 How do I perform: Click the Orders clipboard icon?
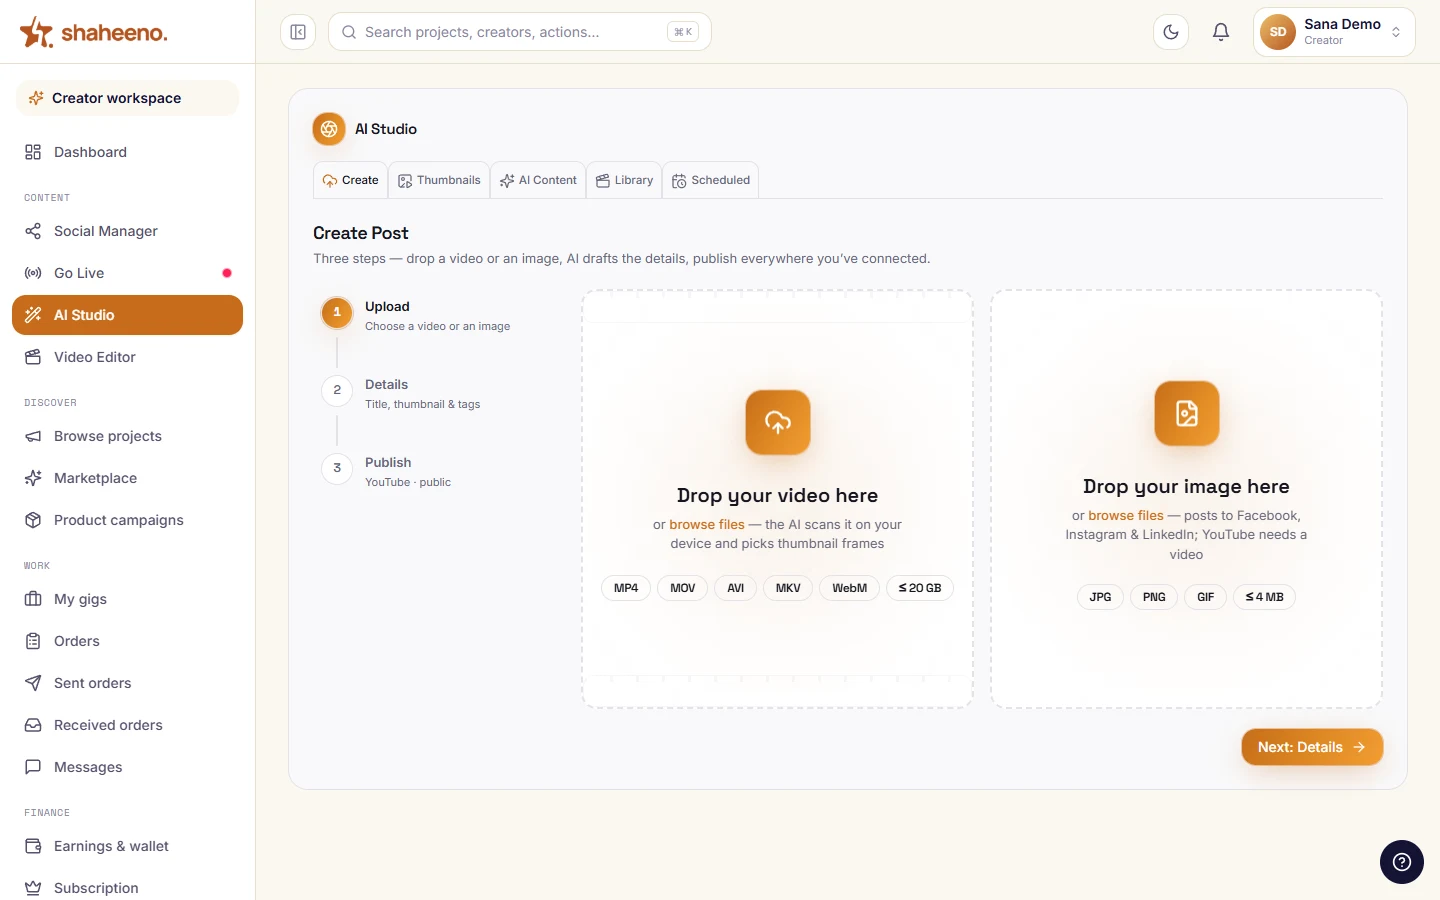pyautogui.click(x=33, y=641)
